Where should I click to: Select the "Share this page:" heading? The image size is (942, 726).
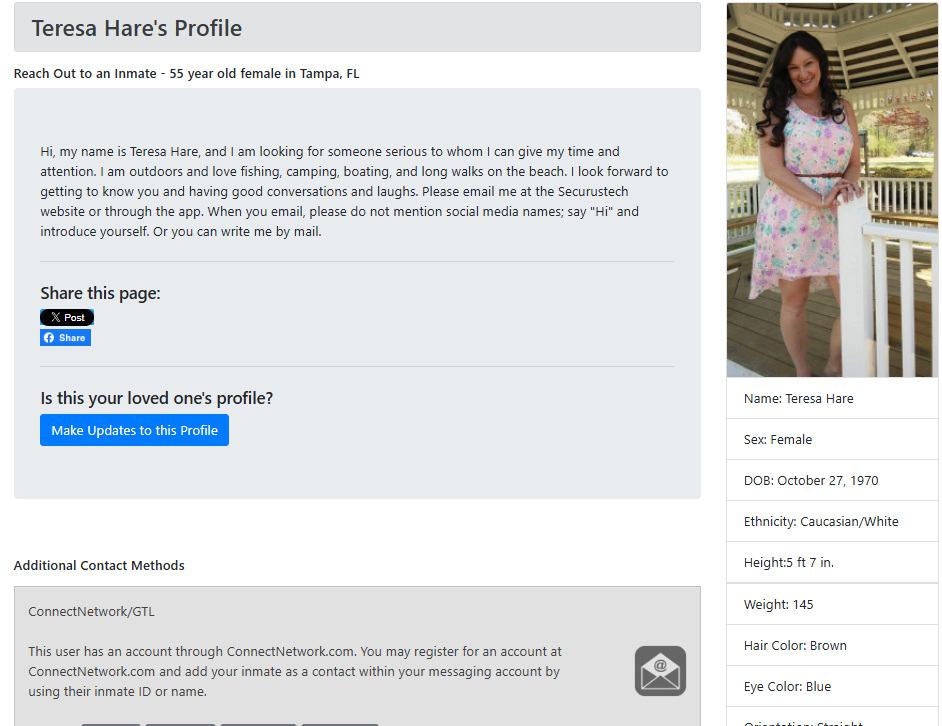pos(100,293)
